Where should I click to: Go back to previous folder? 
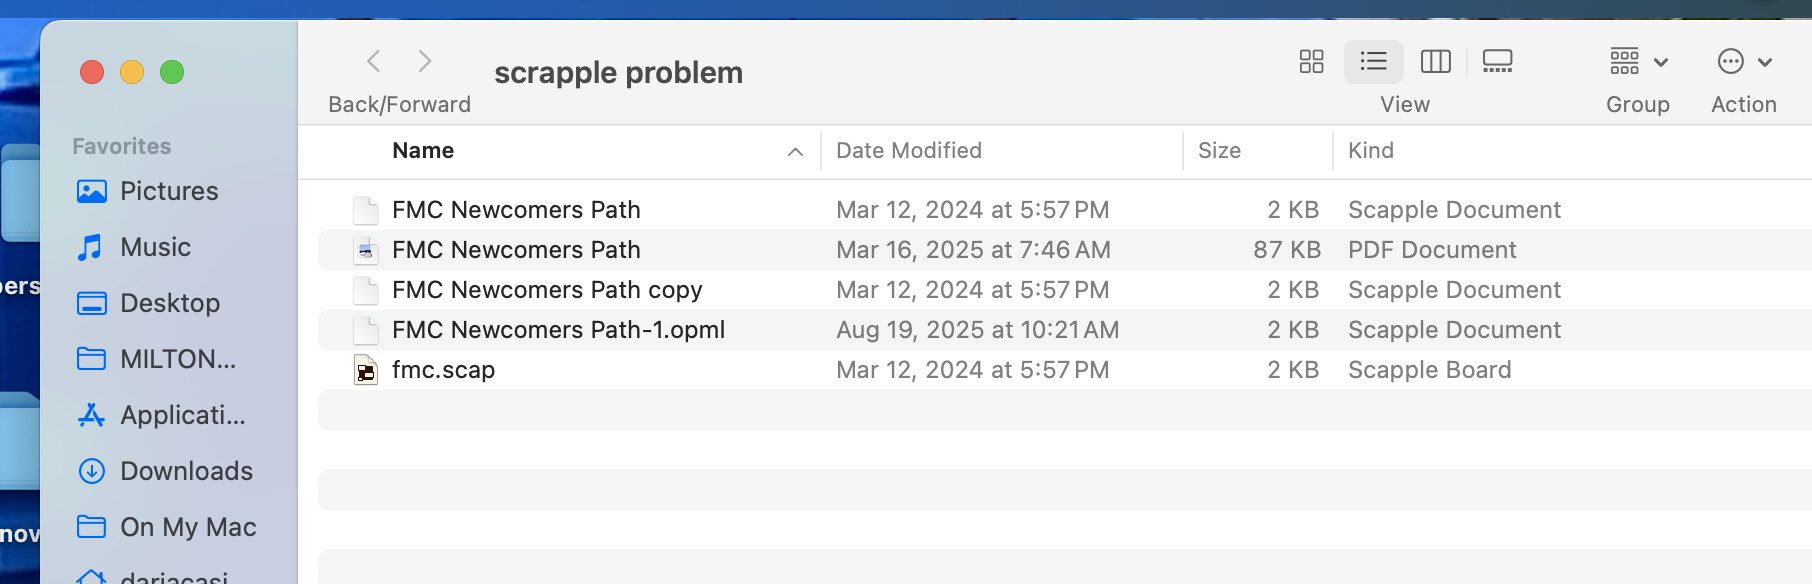(374, 62)
